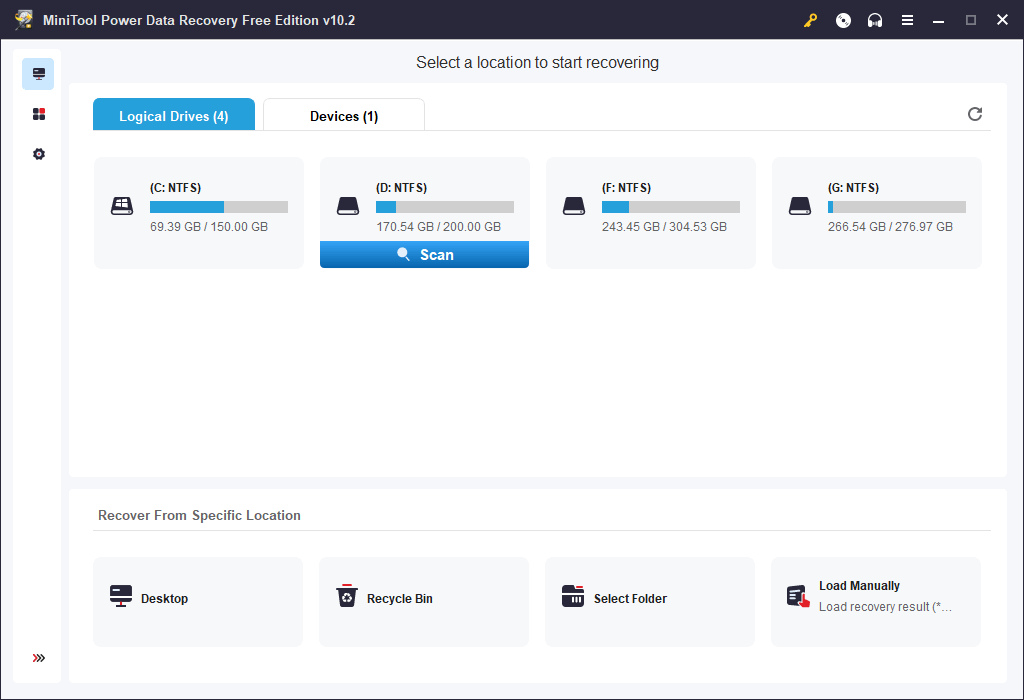Open Settings via the gear icon
Screen dimensions: 1024x700
pos(38,154)
